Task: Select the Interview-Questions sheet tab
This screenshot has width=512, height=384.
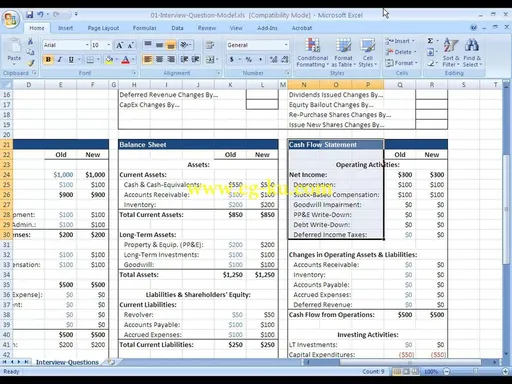Action: (67, 362)
